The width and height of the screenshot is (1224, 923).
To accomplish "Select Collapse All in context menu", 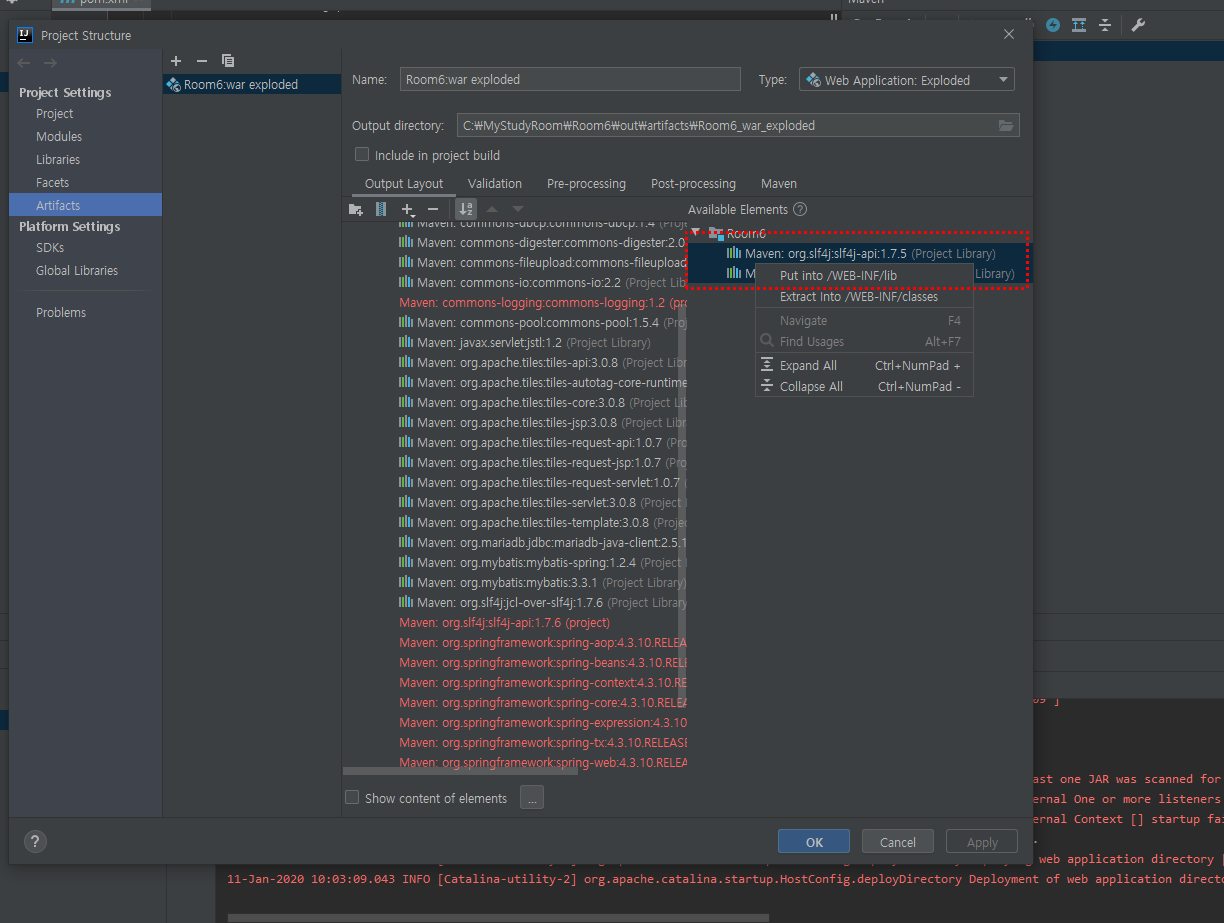I will pos(864,387).
